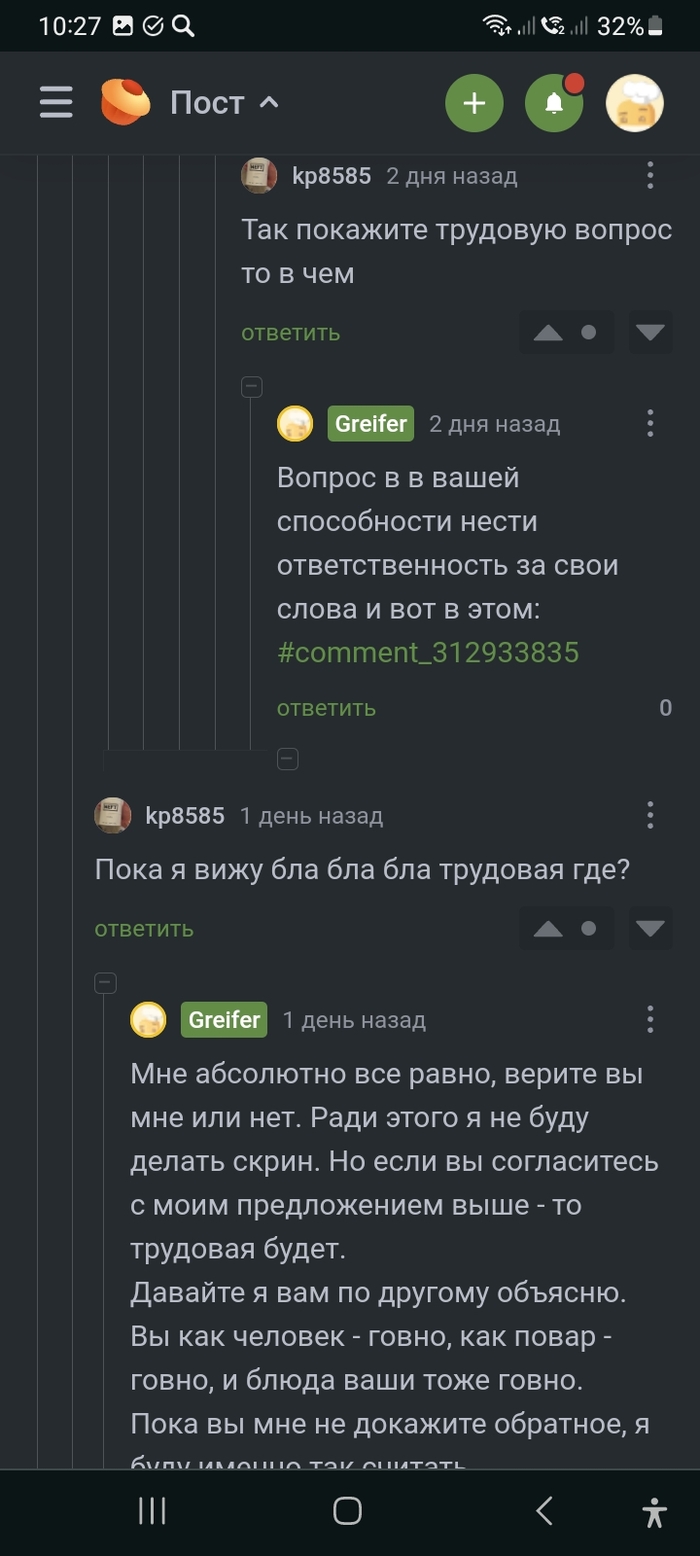
Task: Downvote the Пока я вижу бла comment
Action: [x=651, y=929]
